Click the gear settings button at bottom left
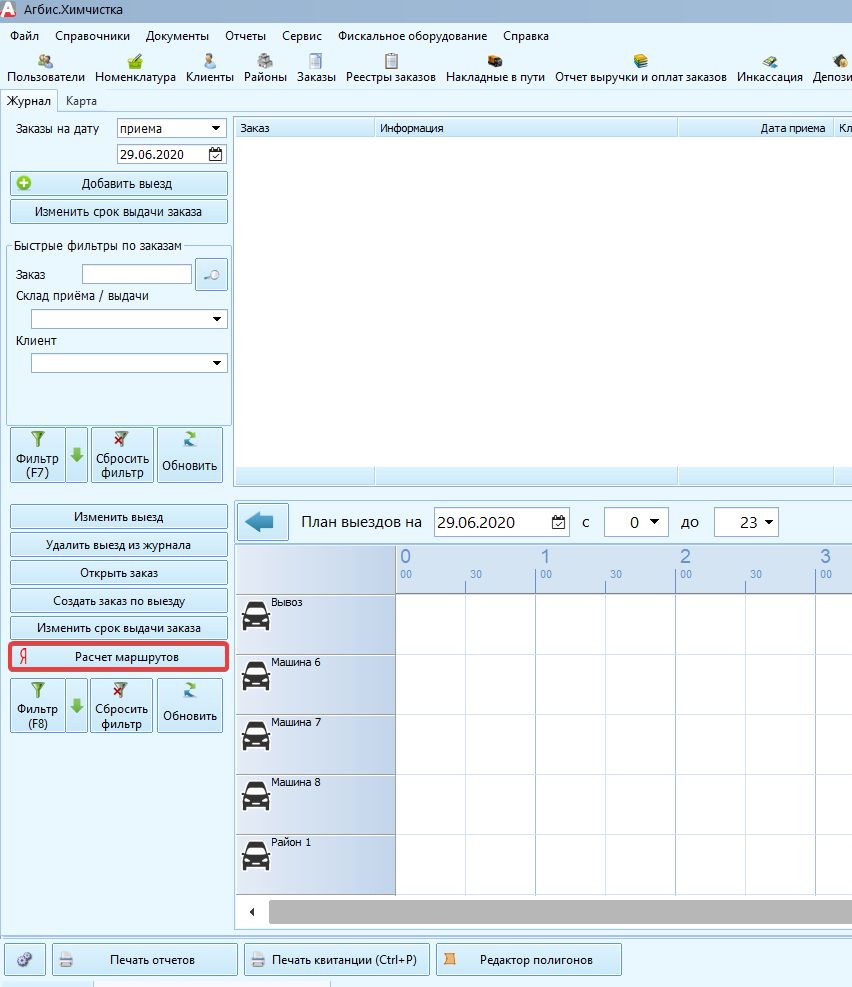 [25, 959]
